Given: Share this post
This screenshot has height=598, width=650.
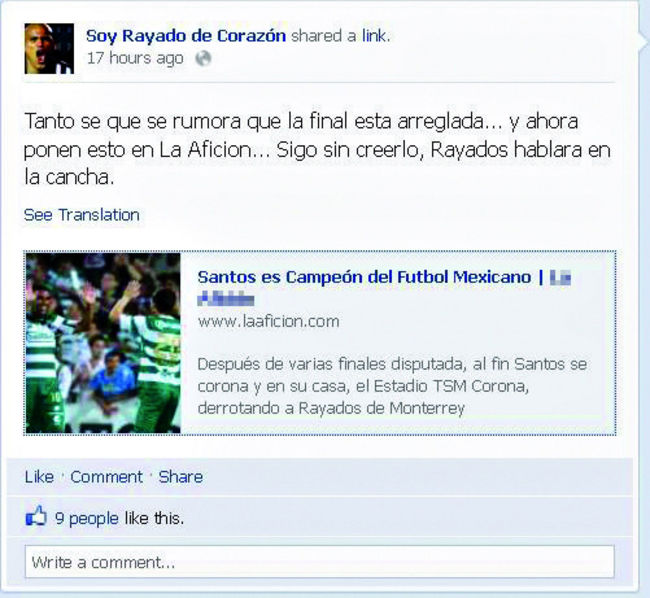Looking at the screenshot, I should click(181, 477).
